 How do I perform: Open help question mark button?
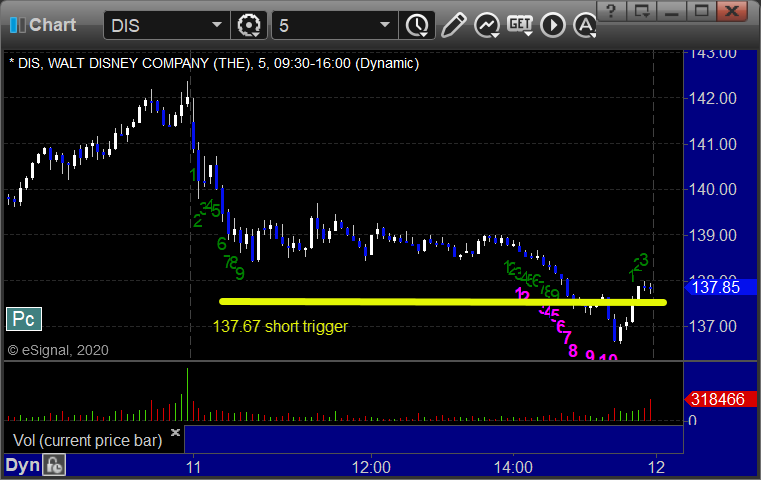[x=612, y=11]
